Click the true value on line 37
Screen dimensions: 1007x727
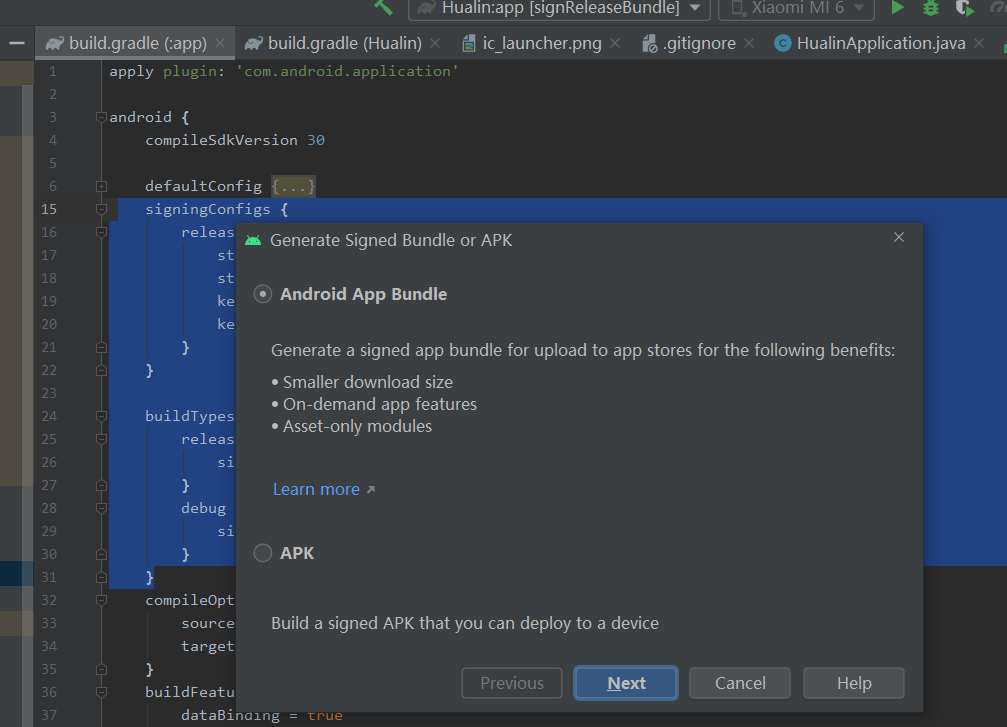pos(325,715)
